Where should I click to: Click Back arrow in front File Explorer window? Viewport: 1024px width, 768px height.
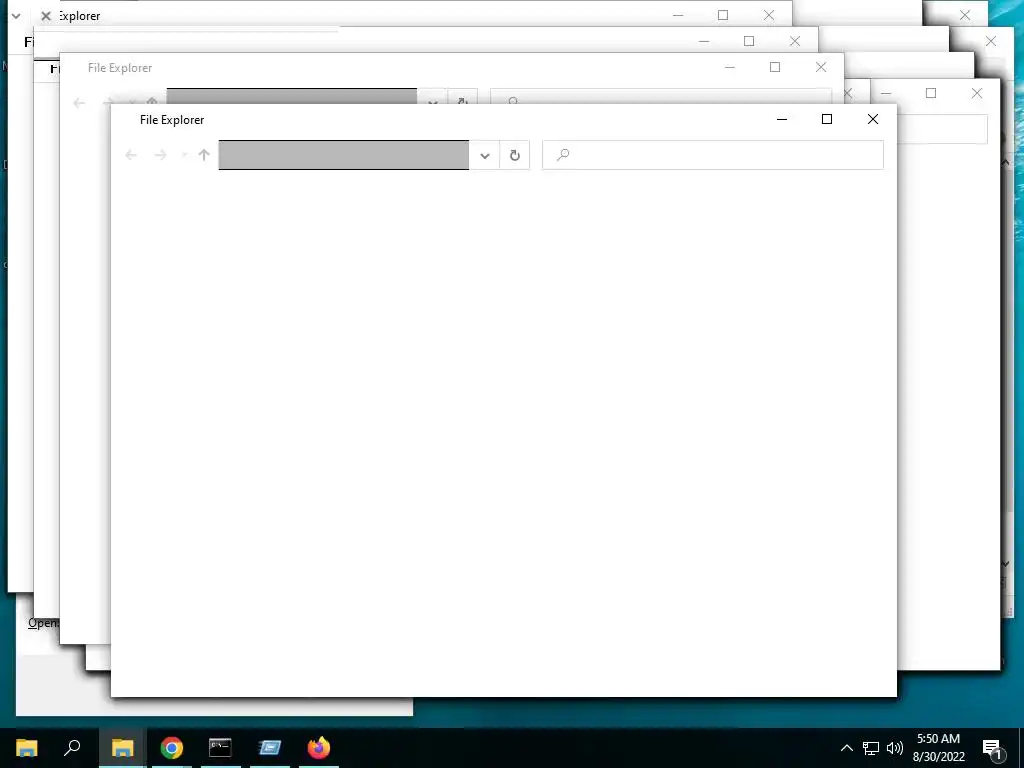pos(131,155)
